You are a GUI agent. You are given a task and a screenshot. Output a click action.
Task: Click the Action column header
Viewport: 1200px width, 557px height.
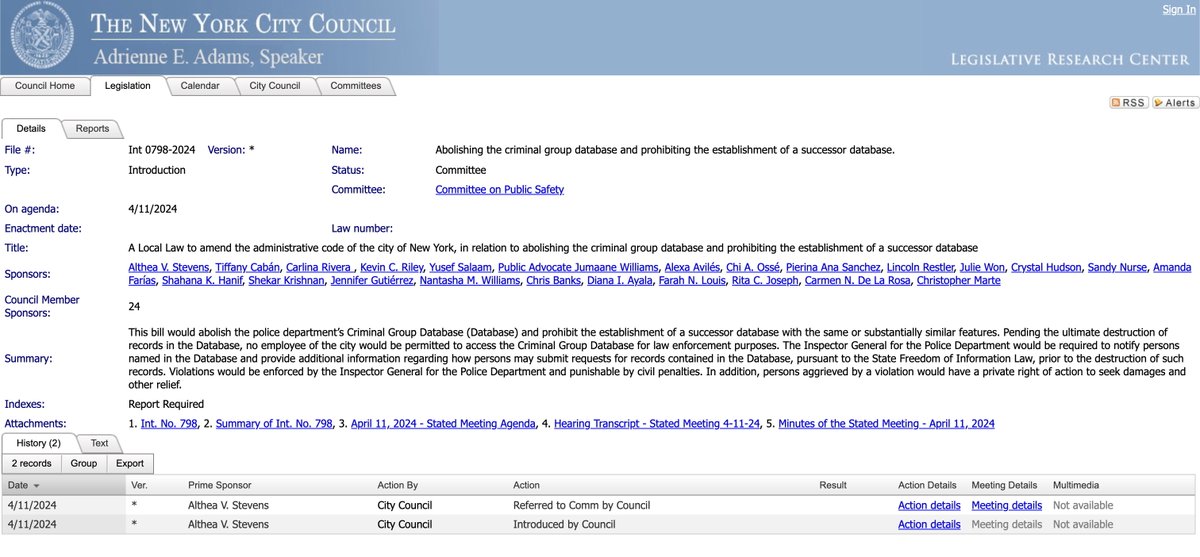(527, 486)
